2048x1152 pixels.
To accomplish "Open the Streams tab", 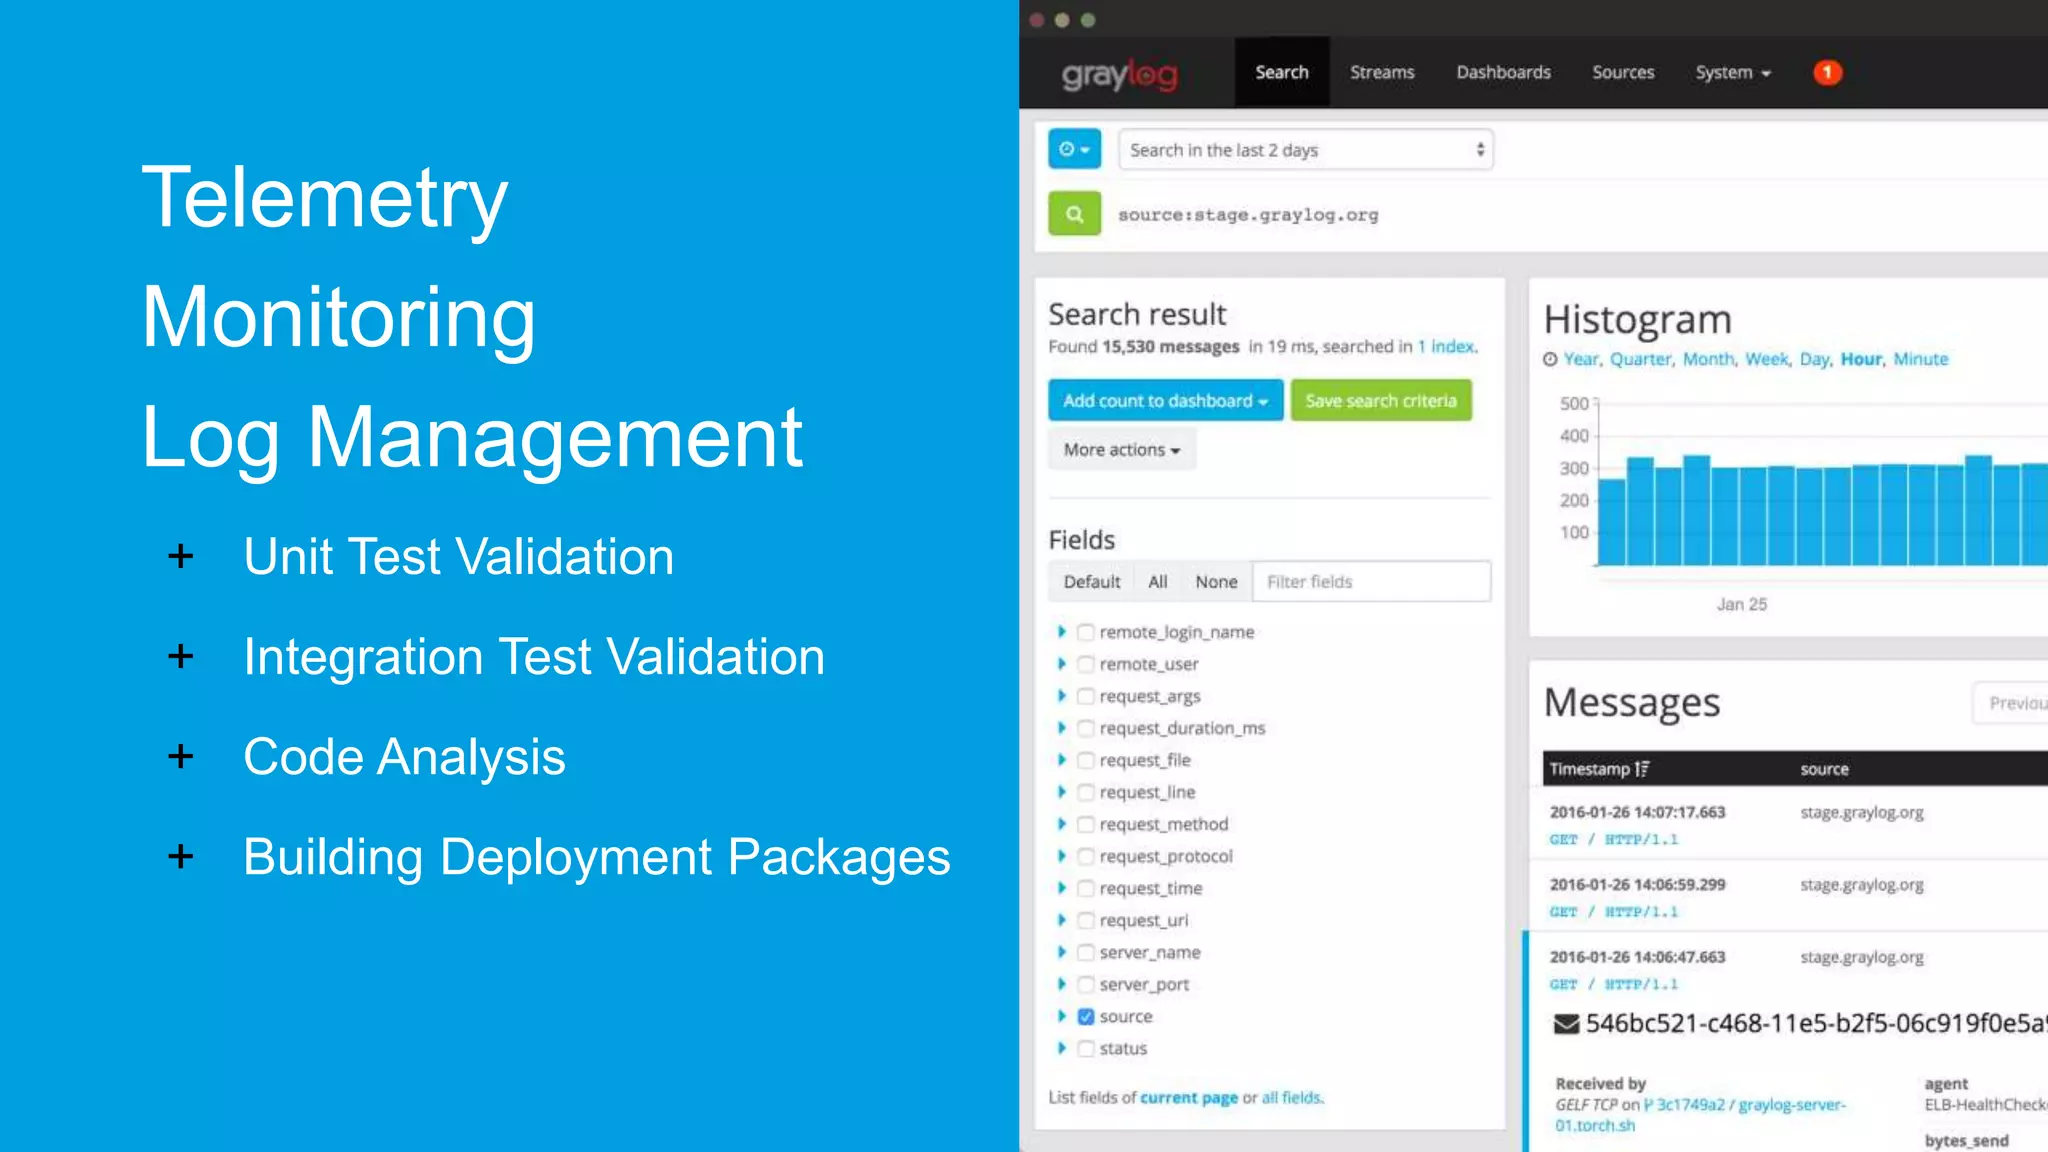I will [x=1382, y=72].
